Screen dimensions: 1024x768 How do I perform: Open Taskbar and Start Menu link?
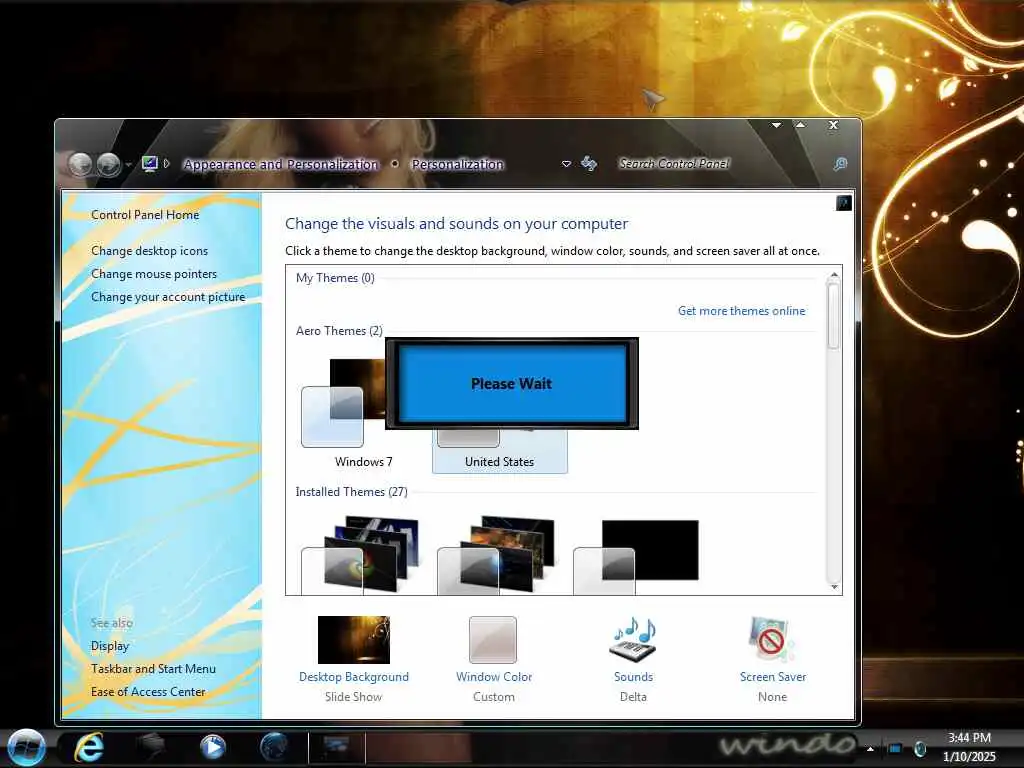tap(153, 669)
